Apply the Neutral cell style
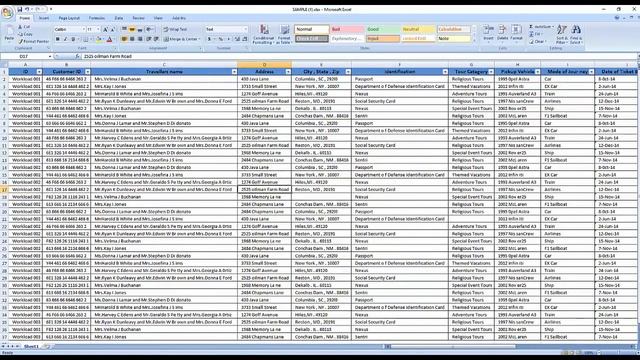The height and width of the screenshot is (360, 640). [x=418, y=29]
